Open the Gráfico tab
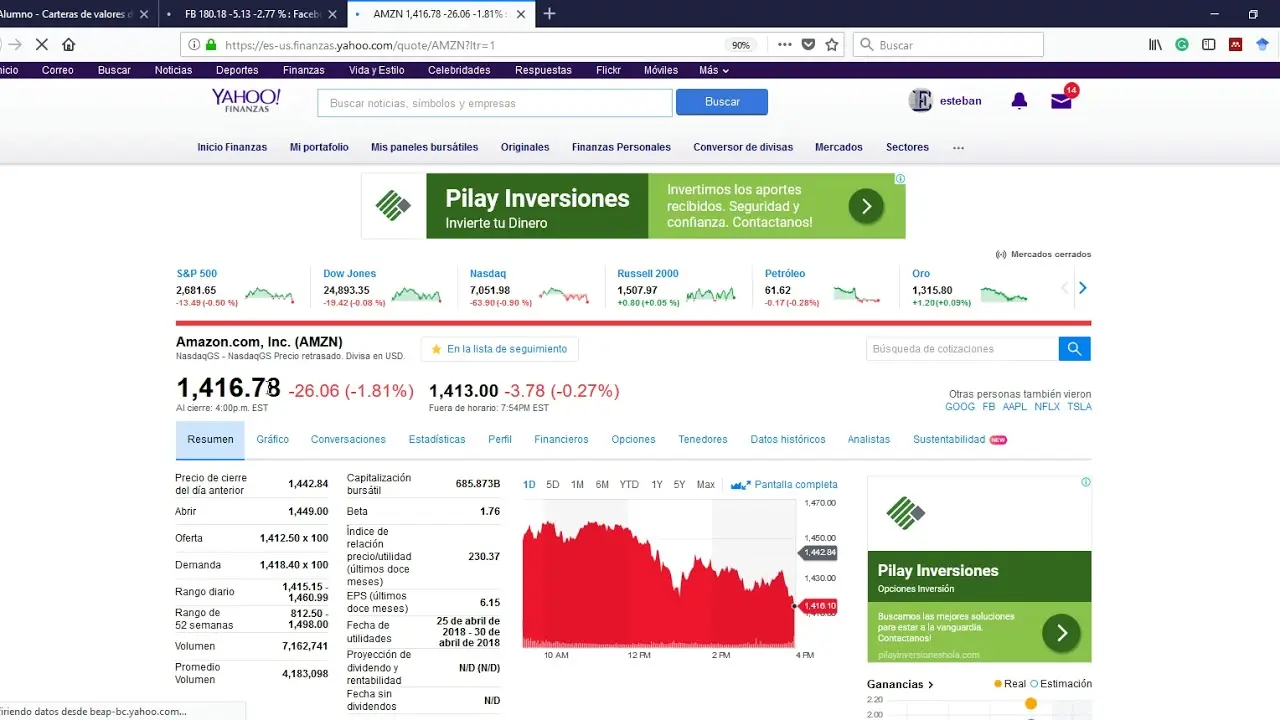The height and width of the screenshot is (720, 1280). (x=272, y=439)
